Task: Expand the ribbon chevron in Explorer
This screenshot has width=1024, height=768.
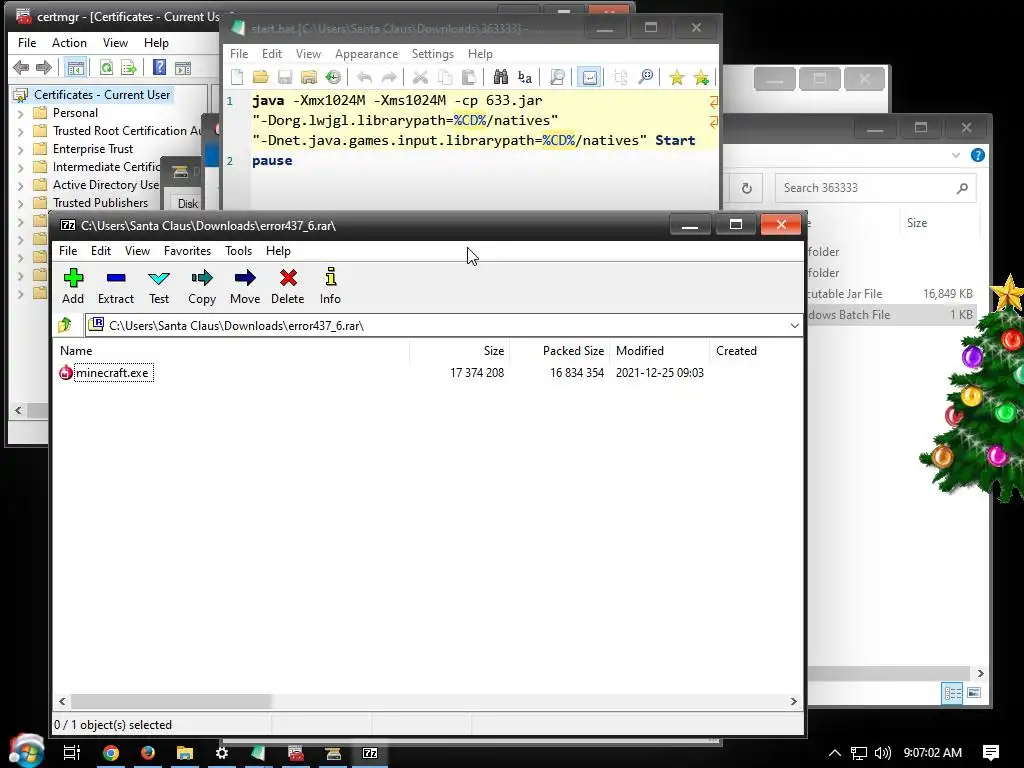Action: [956, 155]
